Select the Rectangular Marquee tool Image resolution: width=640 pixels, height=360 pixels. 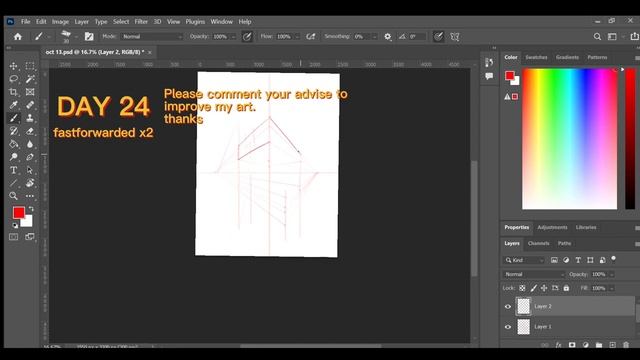tap(30, 66)
